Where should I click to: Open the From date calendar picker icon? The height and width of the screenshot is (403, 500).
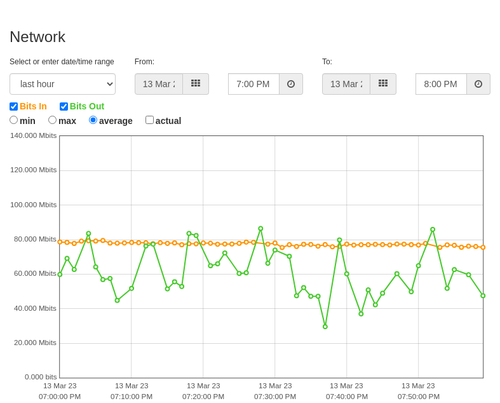click(196, 84)
